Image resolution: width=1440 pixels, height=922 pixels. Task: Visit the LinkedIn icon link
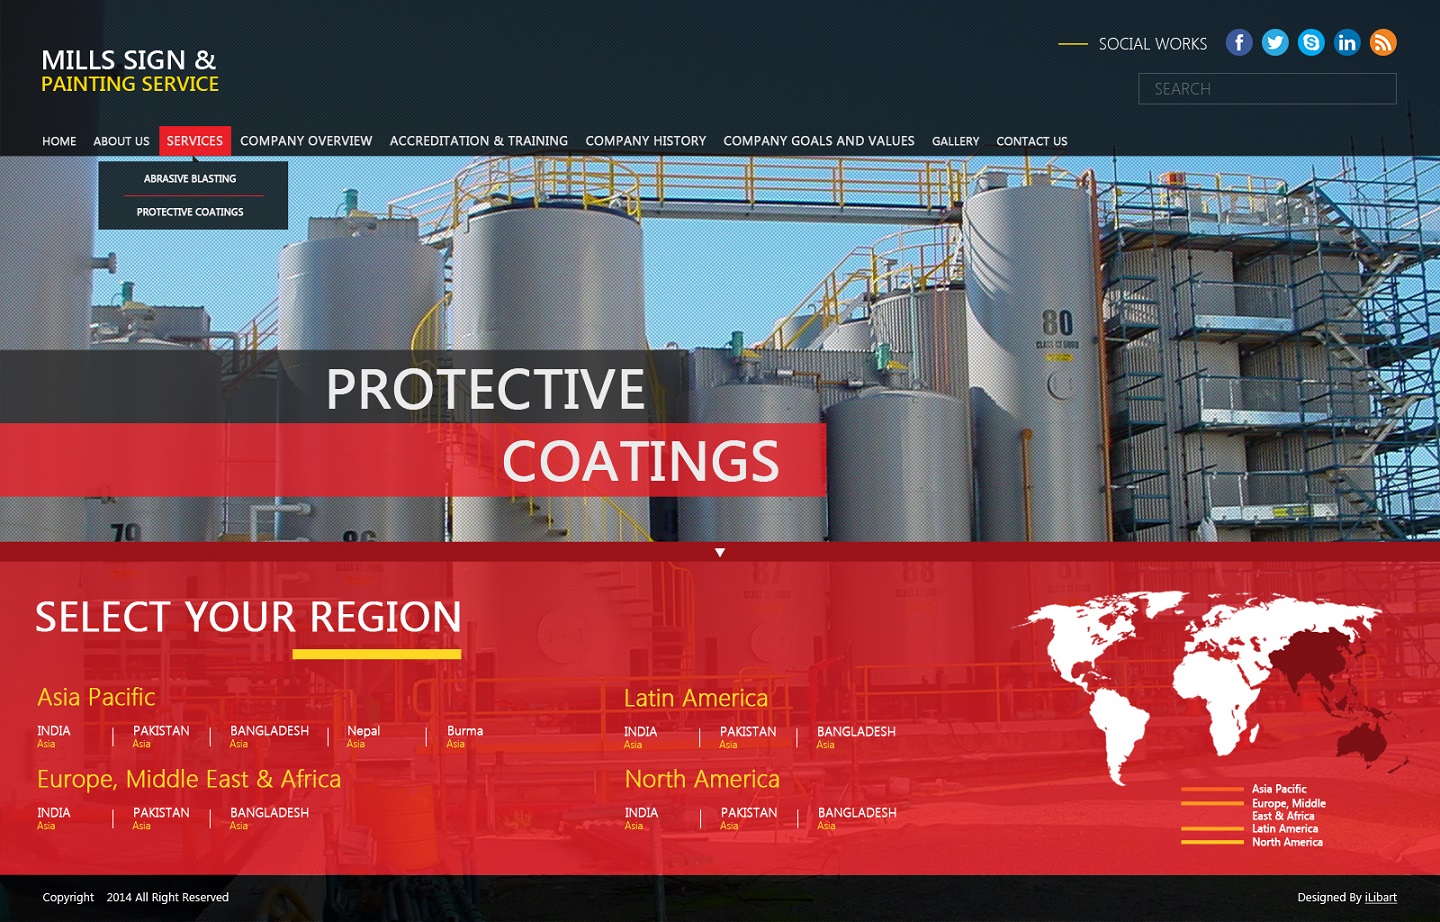[1347, 43]
